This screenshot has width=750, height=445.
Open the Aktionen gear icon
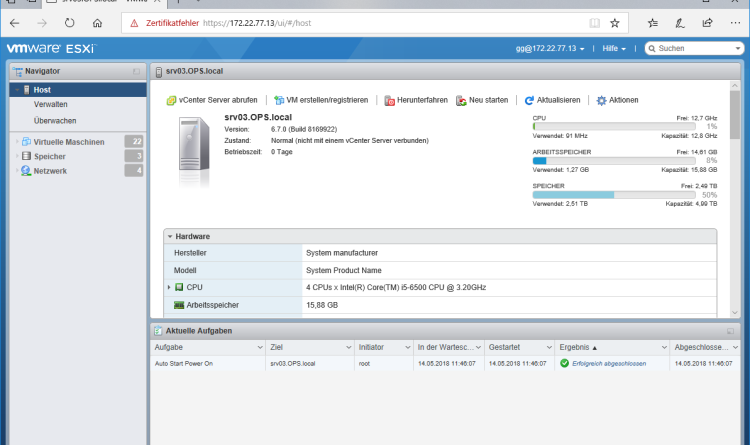tap(601, 100)
